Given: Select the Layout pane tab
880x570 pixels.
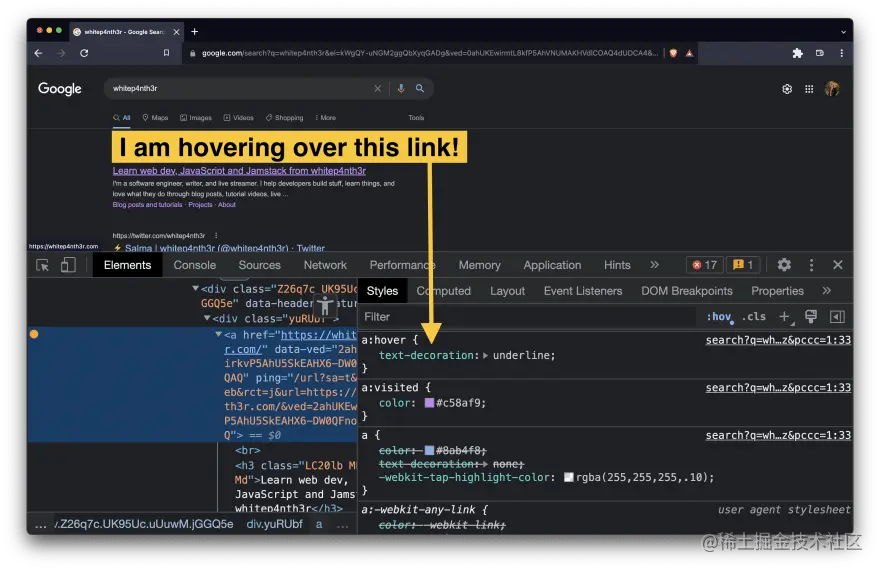Looking at the screenshot, I should [507, 291].
